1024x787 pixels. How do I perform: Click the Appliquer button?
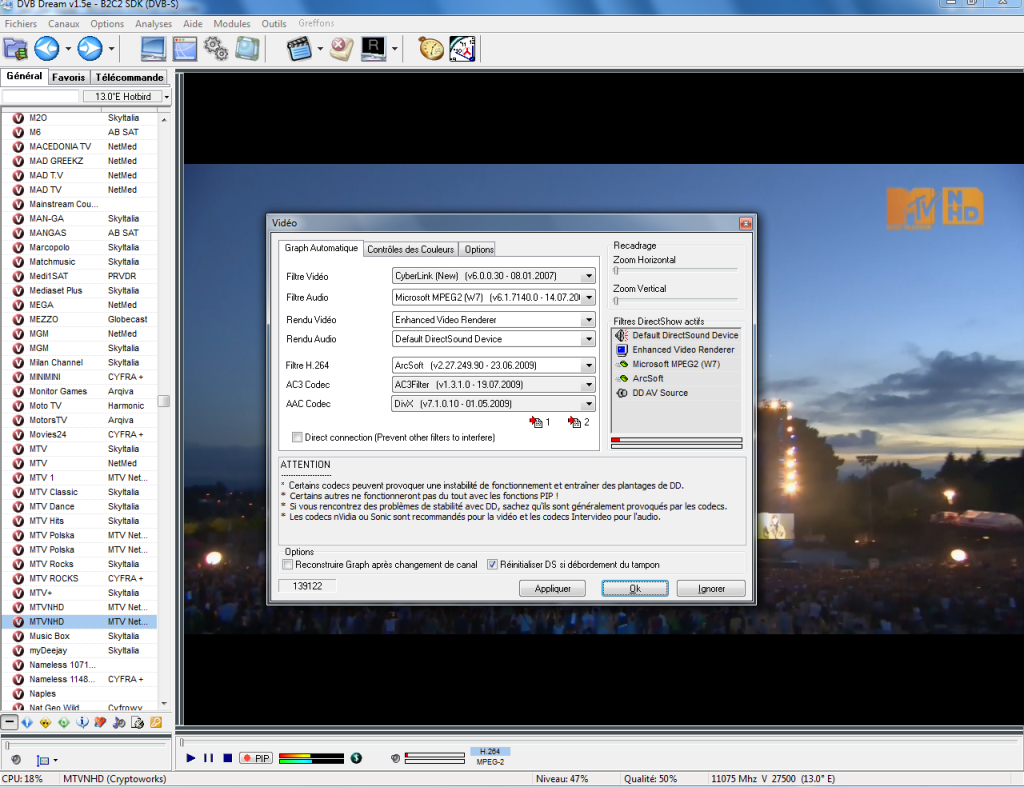(552, 588)
